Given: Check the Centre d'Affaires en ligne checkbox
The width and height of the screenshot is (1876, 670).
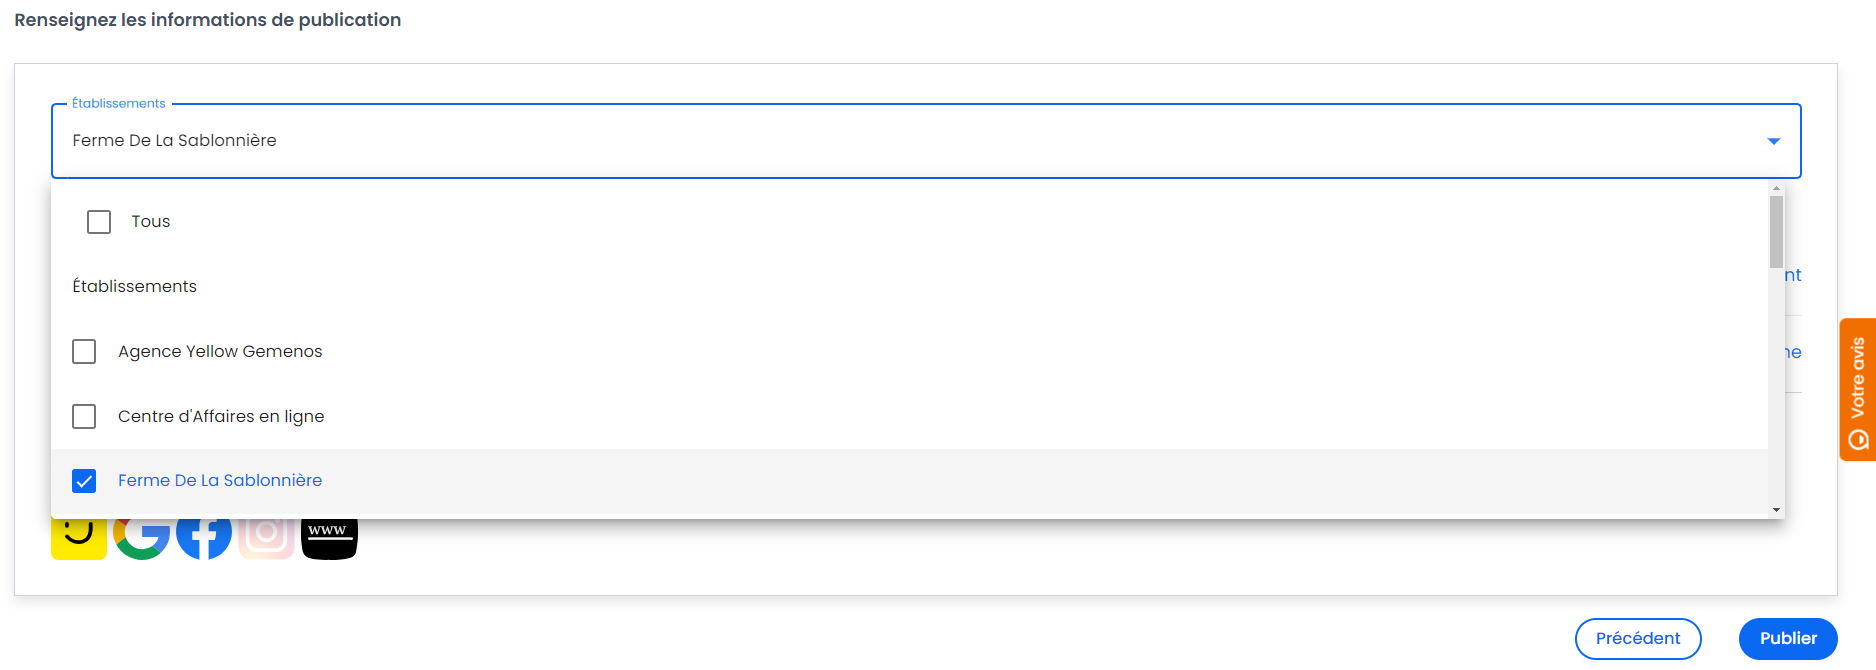Looking at the screenshot, I should [x=84, y=416].
